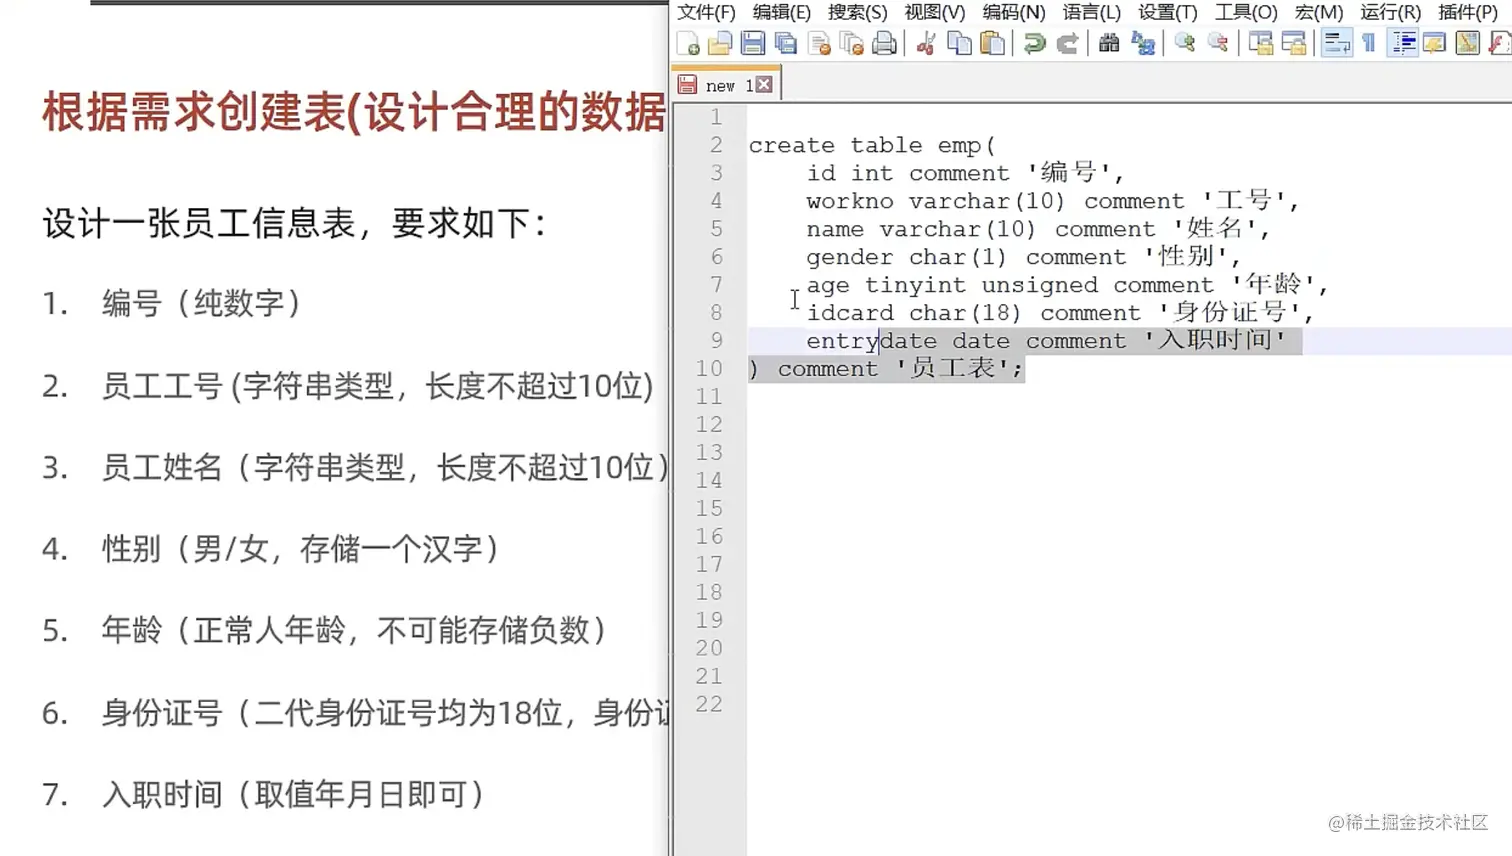Click the comment '员工表' on line 10

tap(953, 368)
